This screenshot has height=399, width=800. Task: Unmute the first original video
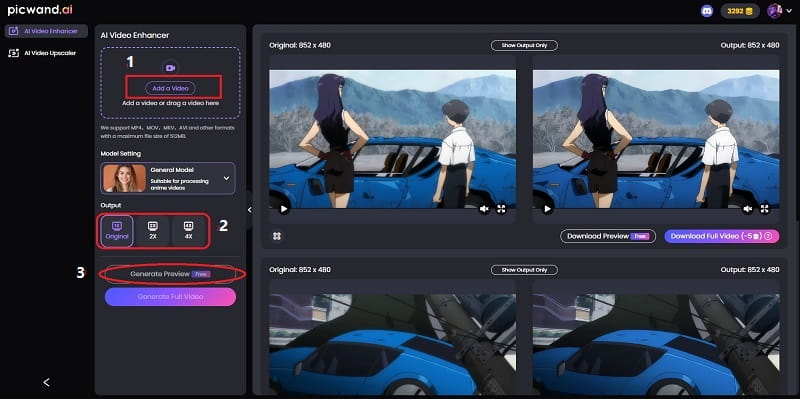484,209
